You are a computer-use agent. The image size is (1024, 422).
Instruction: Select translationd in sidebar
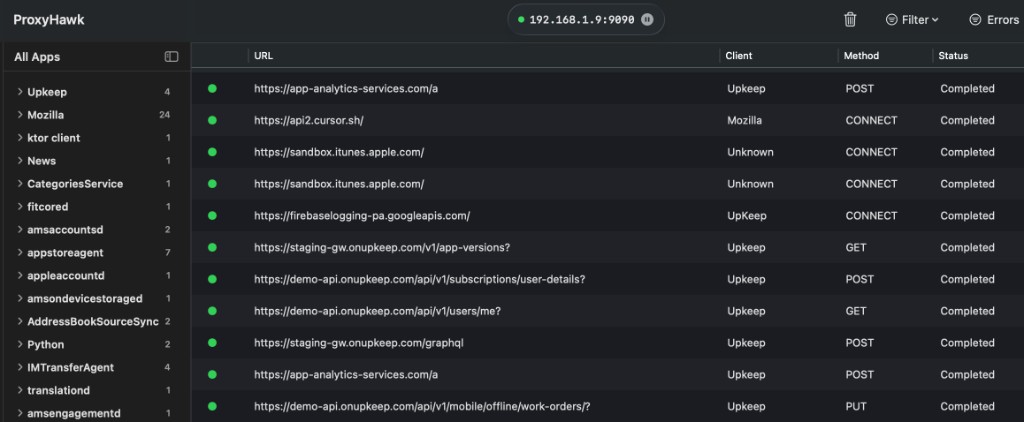59,390
